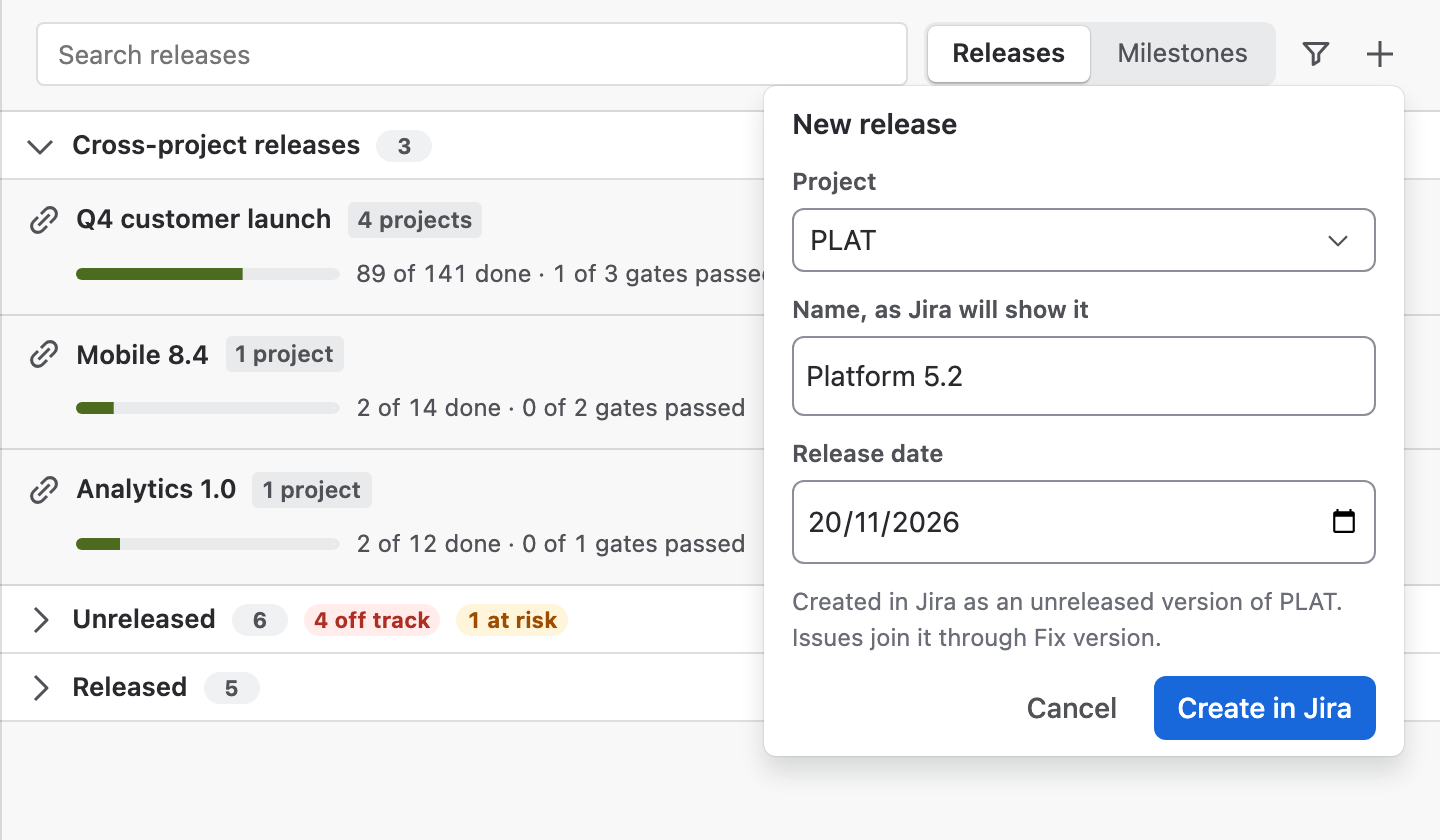Click the plus icon to add release
This screenshot has height=840, width=1440.
pyautogui.click(x=1380, y=54)
